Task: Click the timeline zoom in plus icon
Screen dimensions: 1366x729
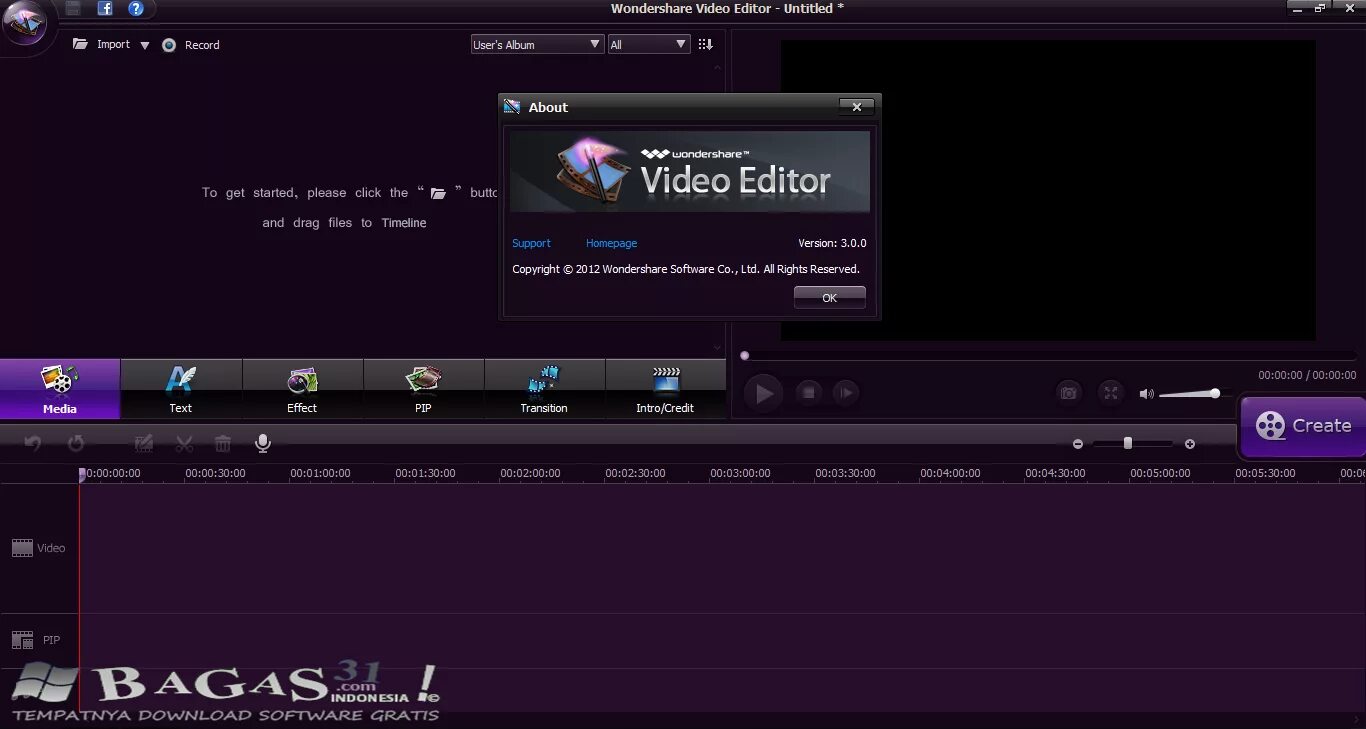Action: 1190,444
